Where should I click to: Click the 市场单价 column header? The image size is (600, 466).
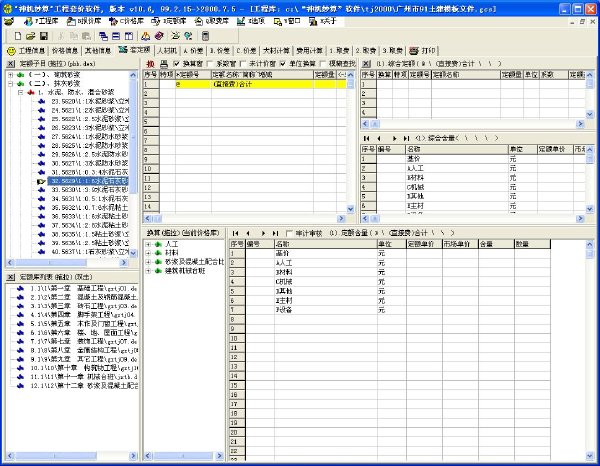point(460,244)
